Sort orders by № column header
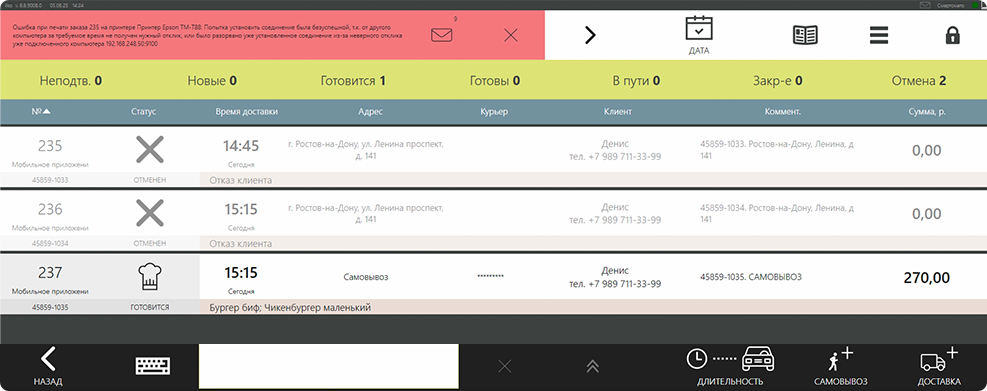987x391 pixels. tap(41, 111)
